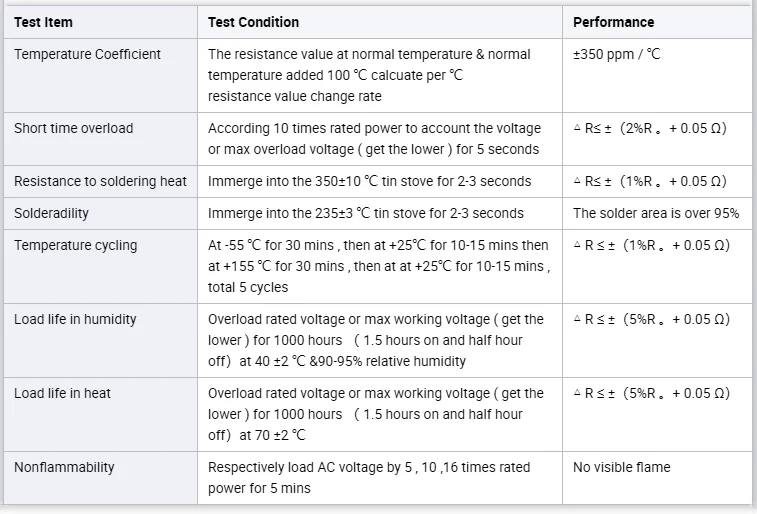The image size is (757, 514).
Task: Select the "Load life in humidity" cell
Action: [x=75, y=319]
